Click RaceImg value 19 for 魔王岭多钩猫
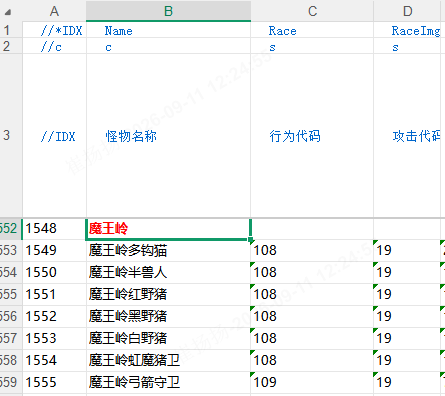 tap(407, 250)
